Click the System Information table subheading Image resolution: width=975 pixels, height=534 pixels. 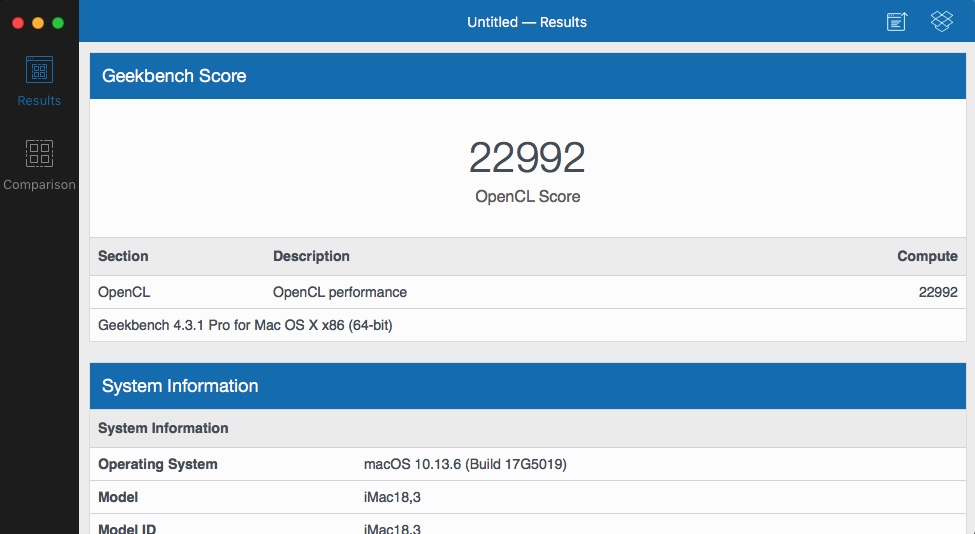(x=163, y=428)
